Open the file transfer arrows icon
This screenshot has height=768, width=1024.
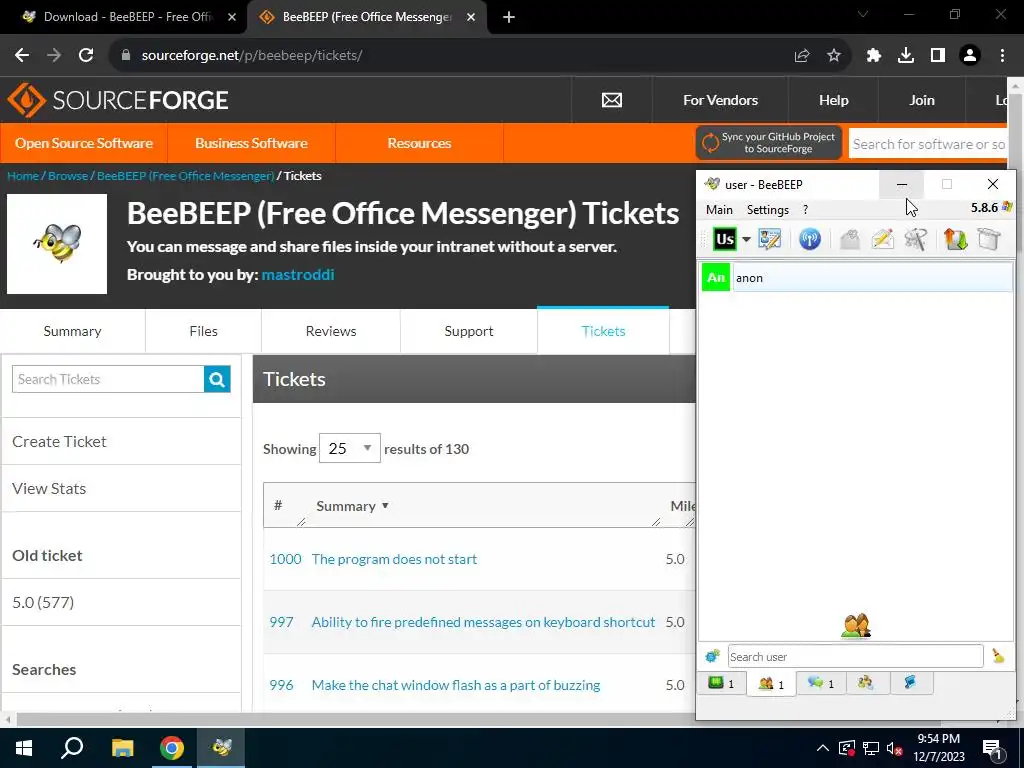coord(955,239)
